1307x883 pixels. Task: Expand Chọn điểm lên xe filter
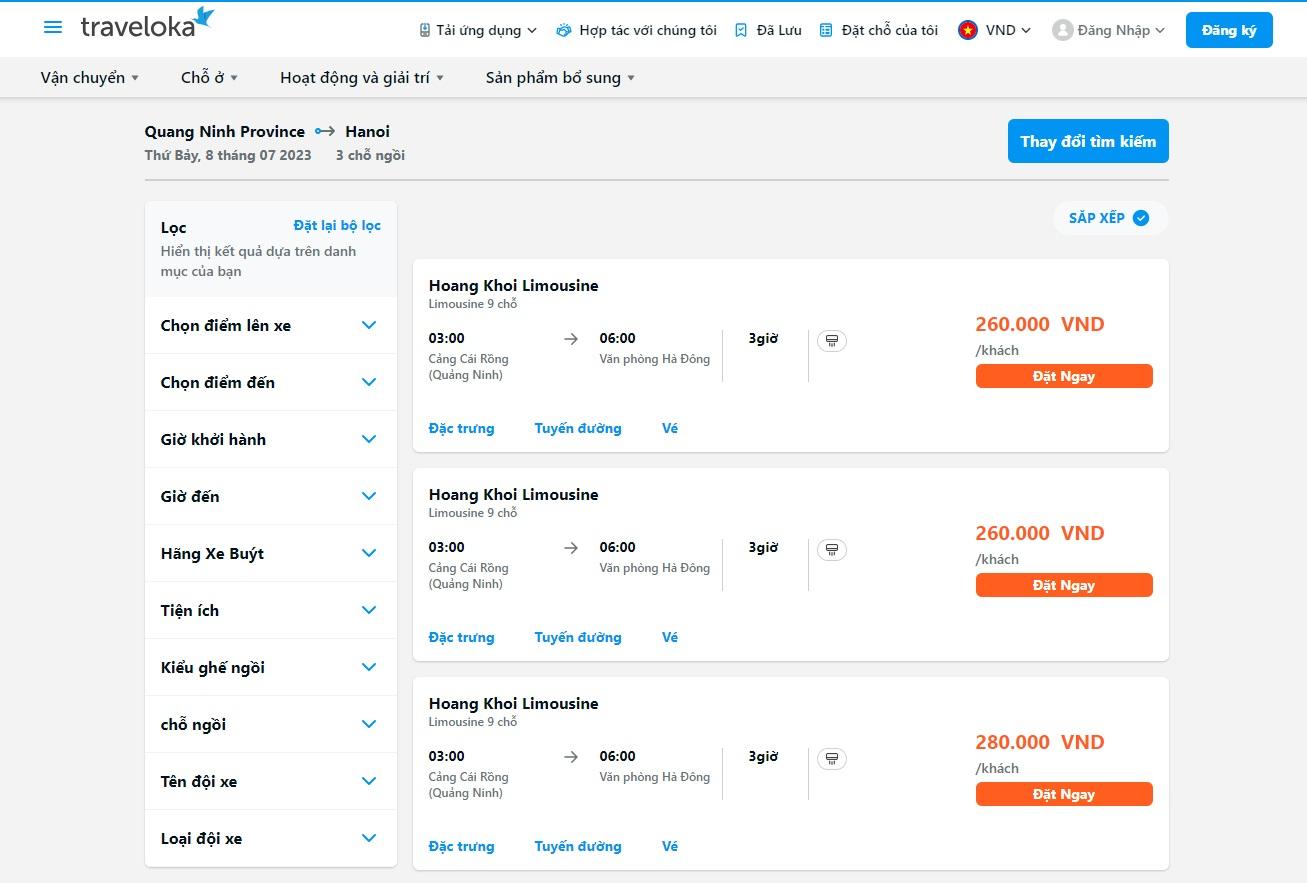[271, 325]
